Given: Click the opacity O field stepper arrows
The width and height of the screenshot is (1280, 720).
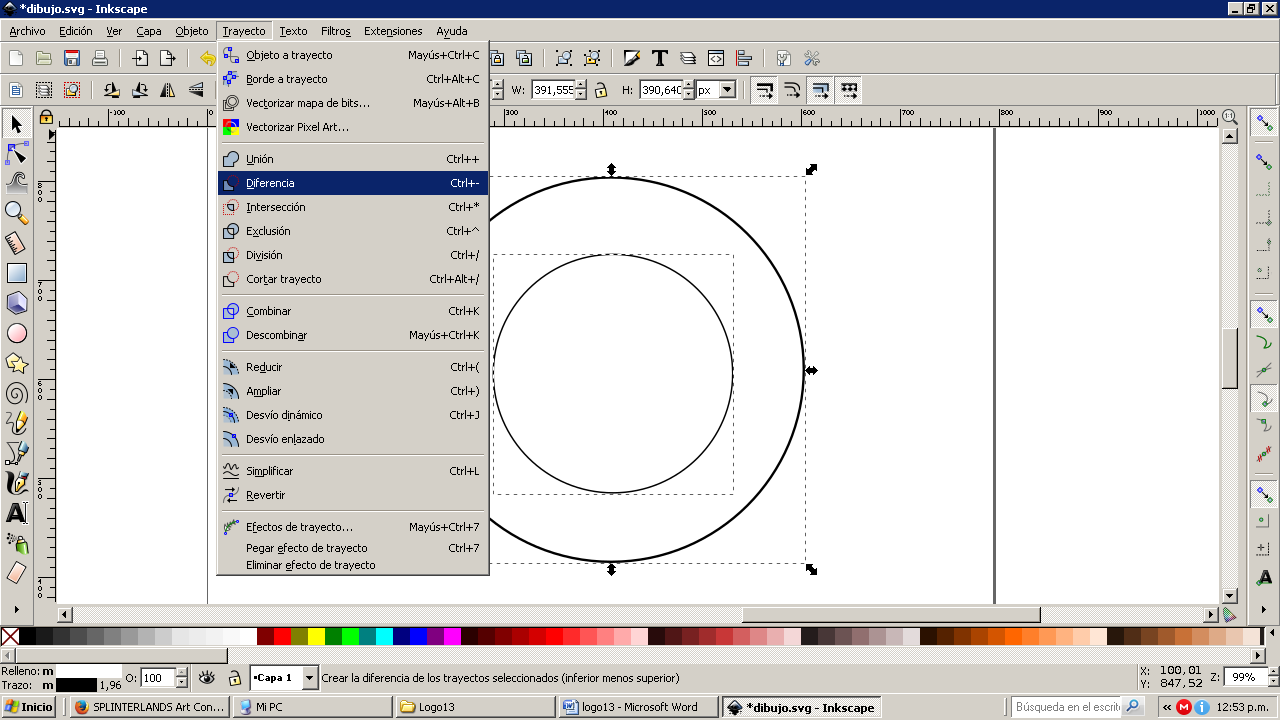Looking at the screenshot, I should (181, 678).
